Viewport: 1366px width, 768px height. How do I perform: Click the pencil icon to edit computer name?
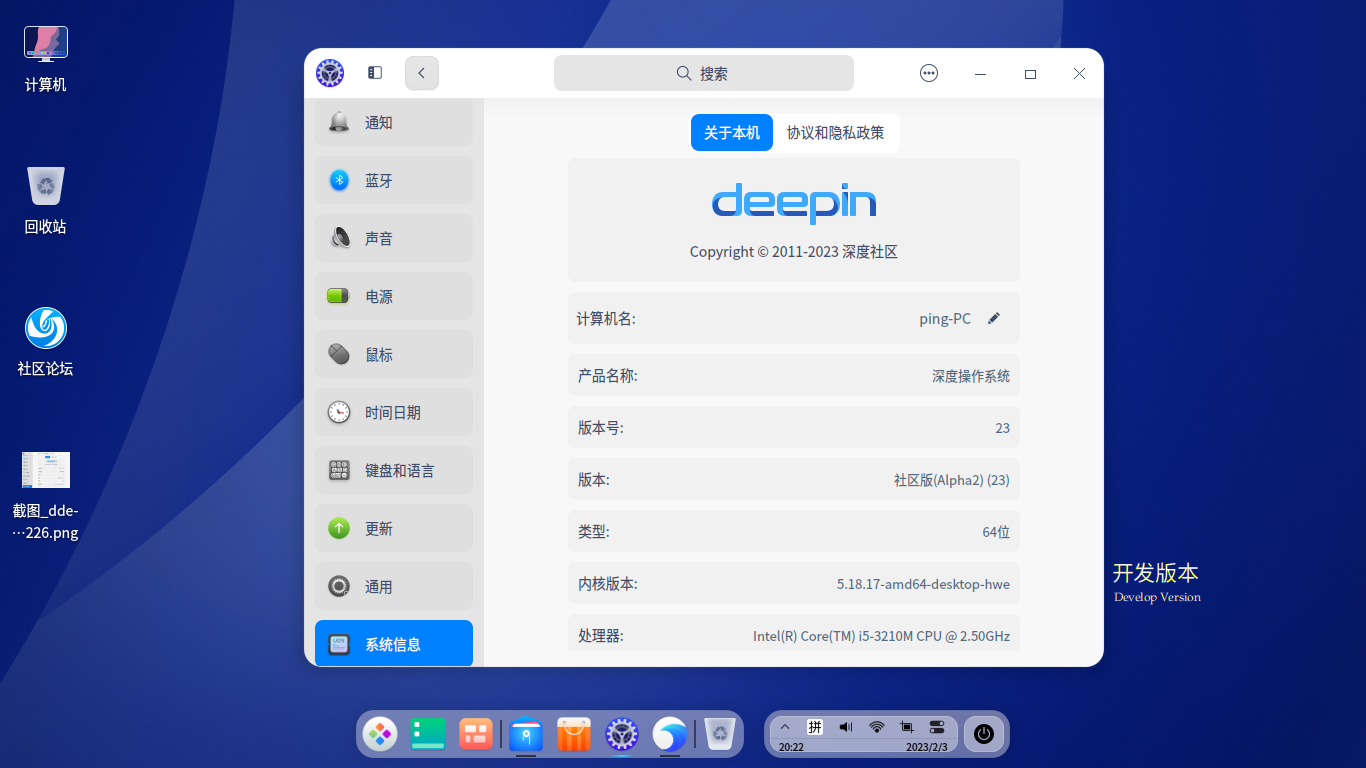pos(994,318)
